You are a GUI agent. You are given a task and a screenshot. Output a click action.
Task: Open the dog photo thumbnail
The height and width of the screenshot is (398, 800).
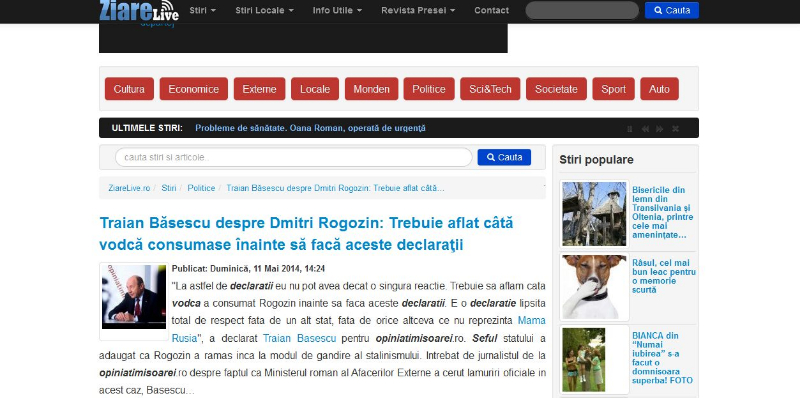[x=594, y=287]
